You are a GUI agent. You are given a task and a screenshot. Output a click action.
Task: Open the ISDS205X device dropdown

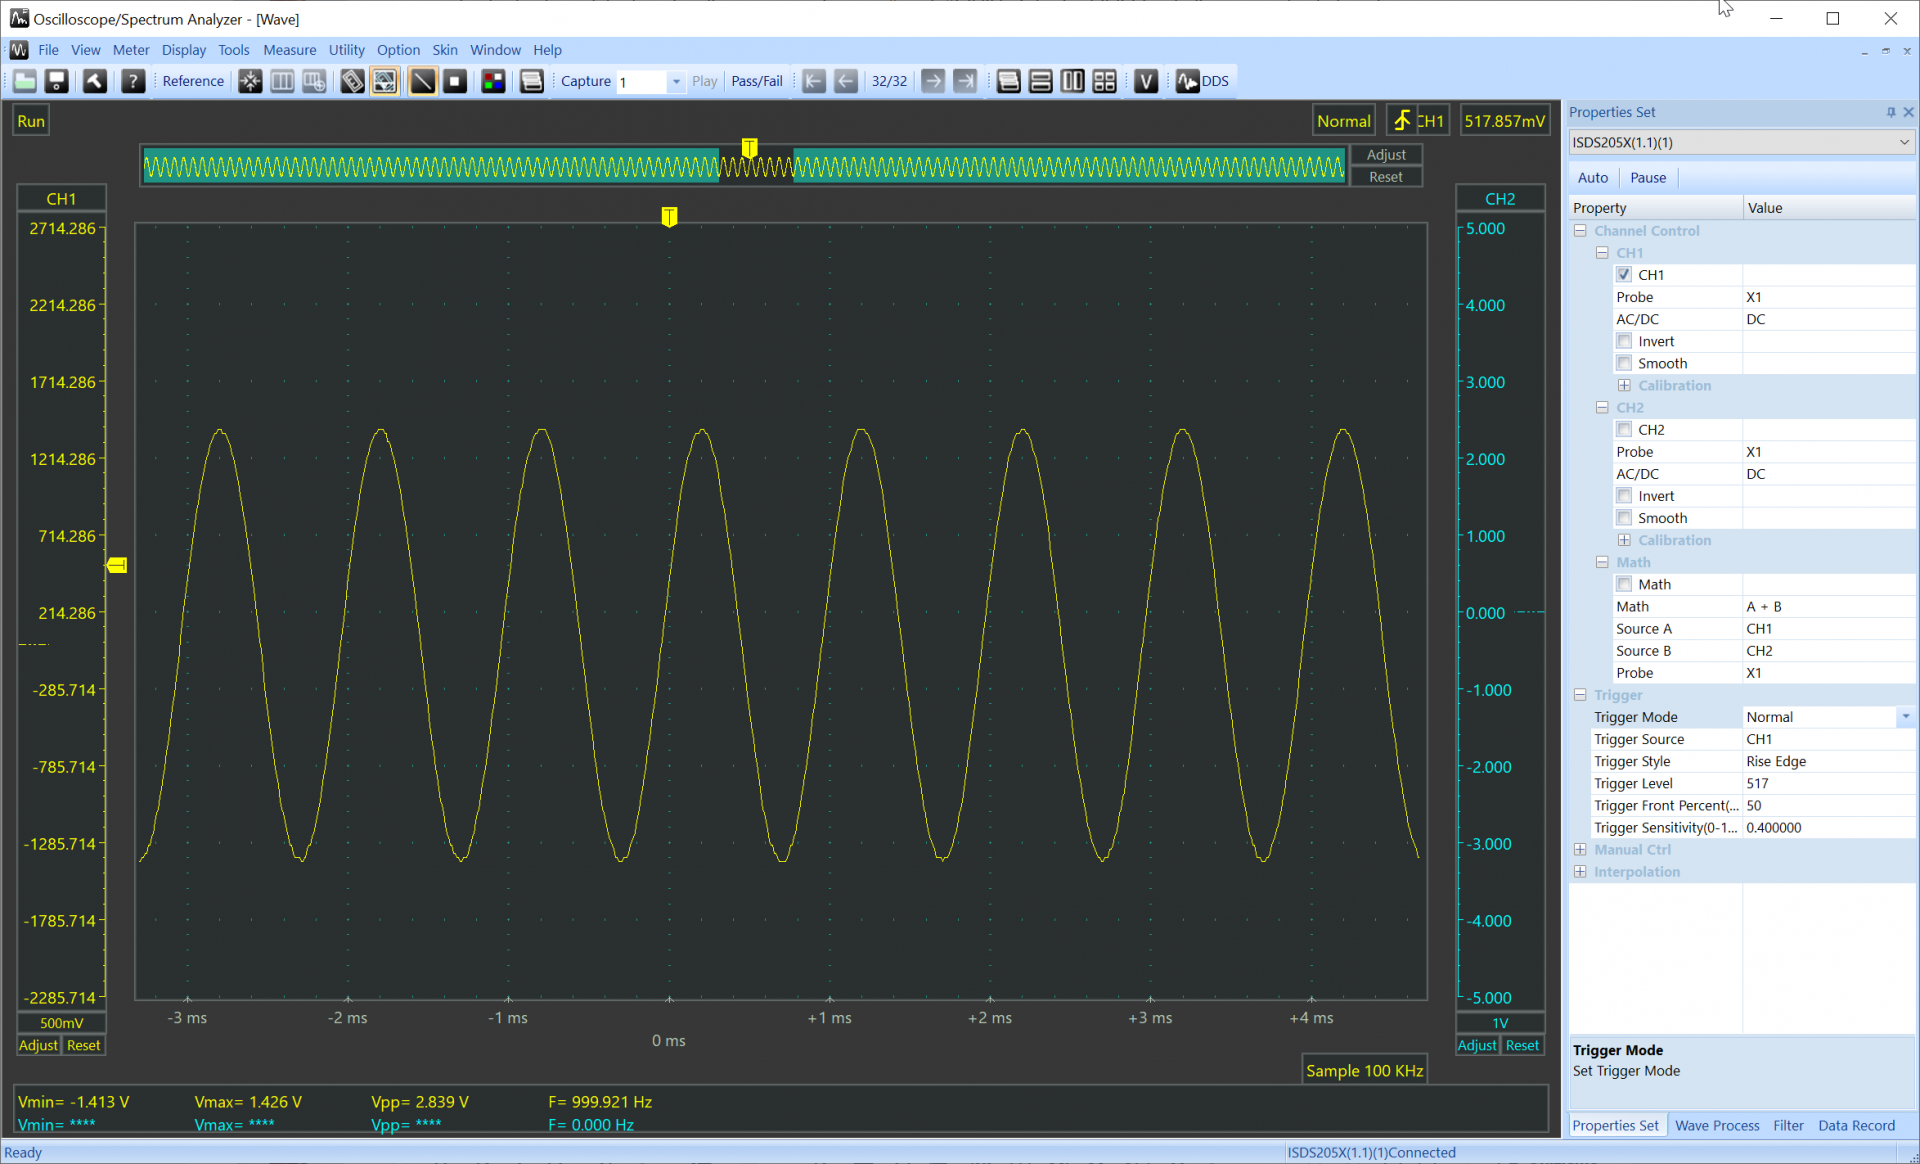[x=1903, y=142]
